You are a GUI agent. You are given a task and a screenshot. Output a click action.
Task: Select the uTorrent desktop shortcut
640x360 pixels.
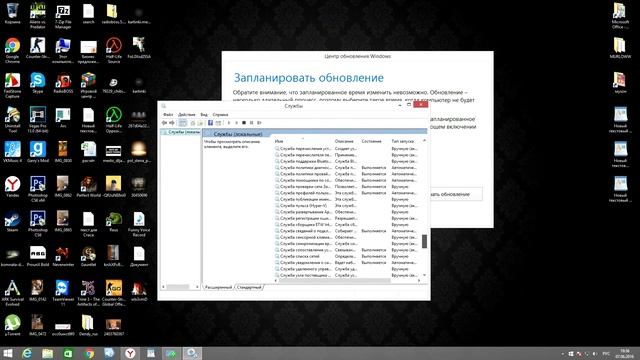(13, 325)
